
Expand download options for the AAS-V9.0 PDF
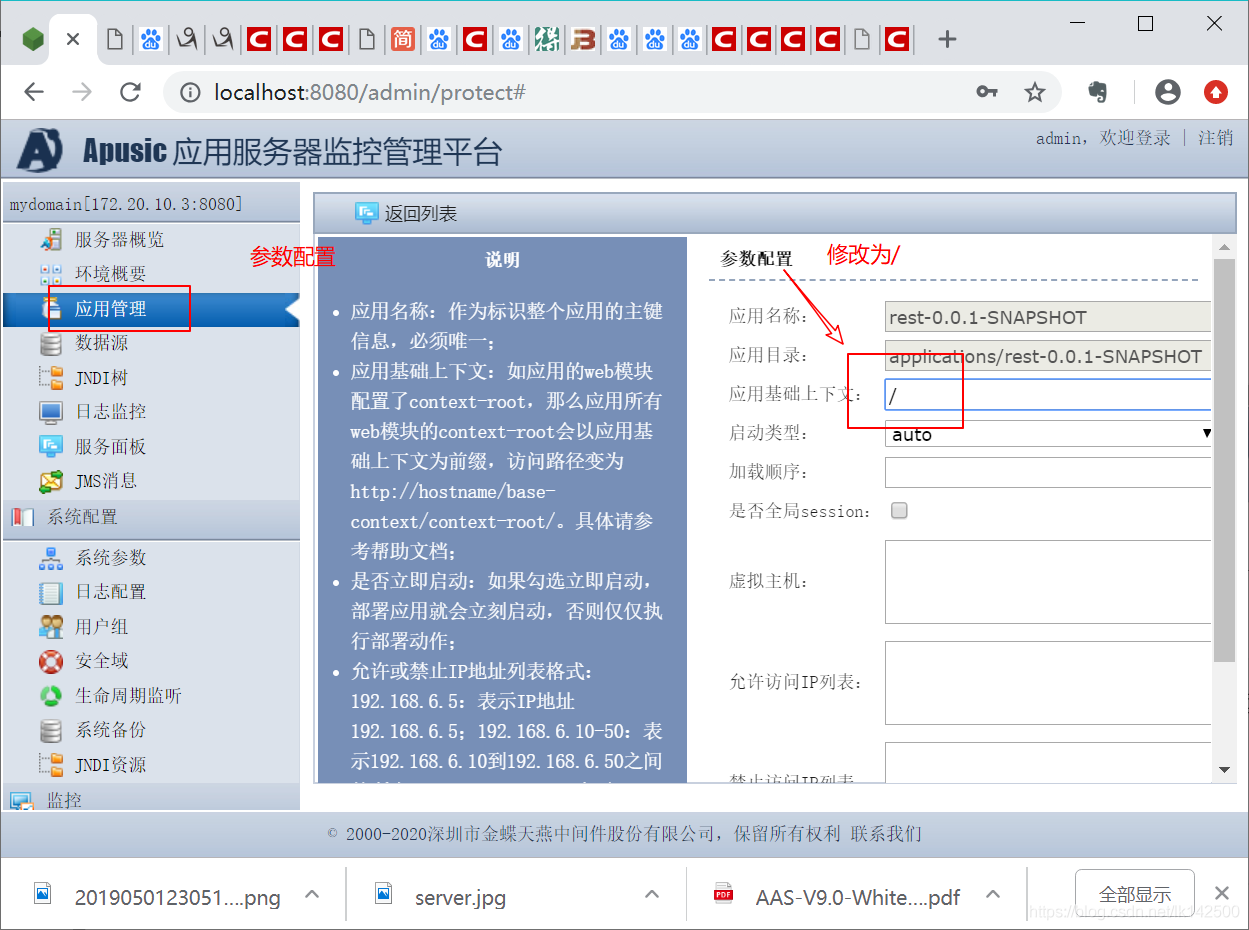pyautogui.click(x=993, y=894)
